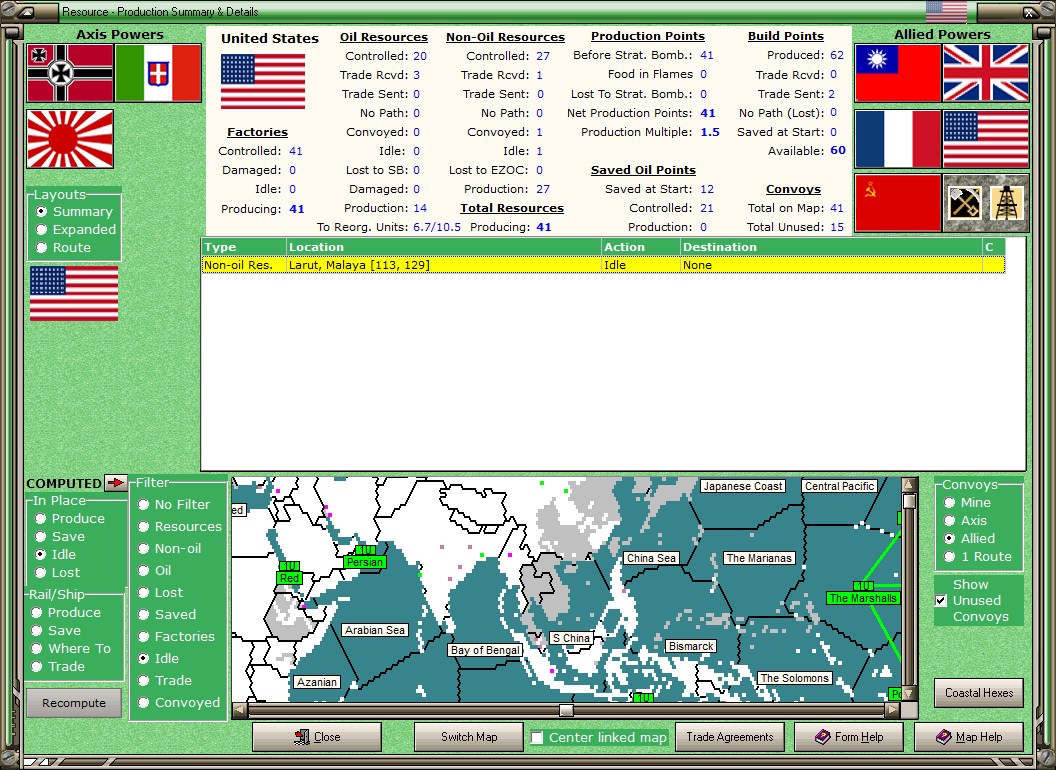Image resolution: width=1056 pixels, height=770 pixels.
Task: Filter by Oil
Action: (x=154, y=571)
